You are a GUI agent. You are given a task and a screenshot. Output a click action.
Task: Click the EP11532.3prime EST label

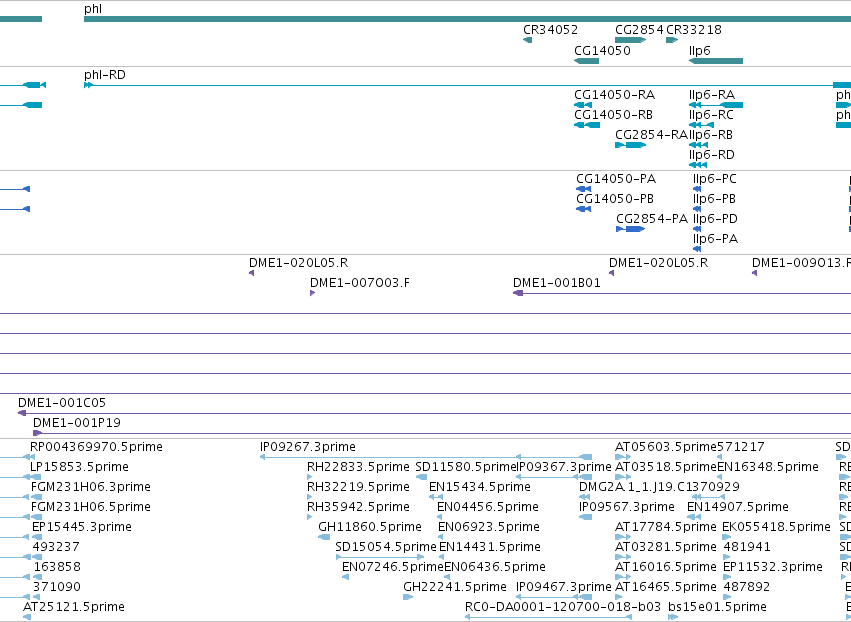[x=773, y=567]
